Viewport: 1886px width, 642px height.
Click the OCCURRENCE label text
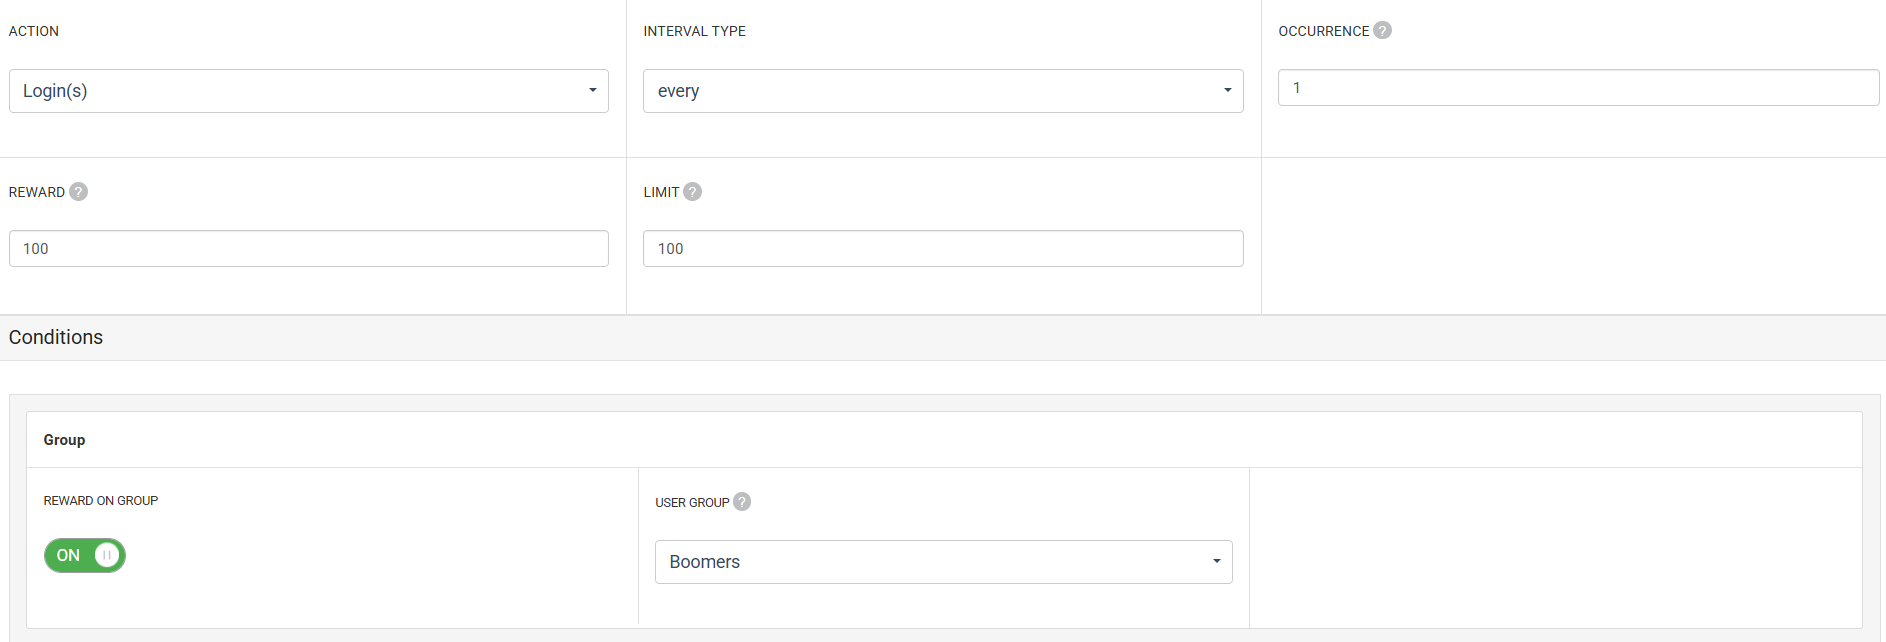pyautogui.click(x=1323, y=31)
